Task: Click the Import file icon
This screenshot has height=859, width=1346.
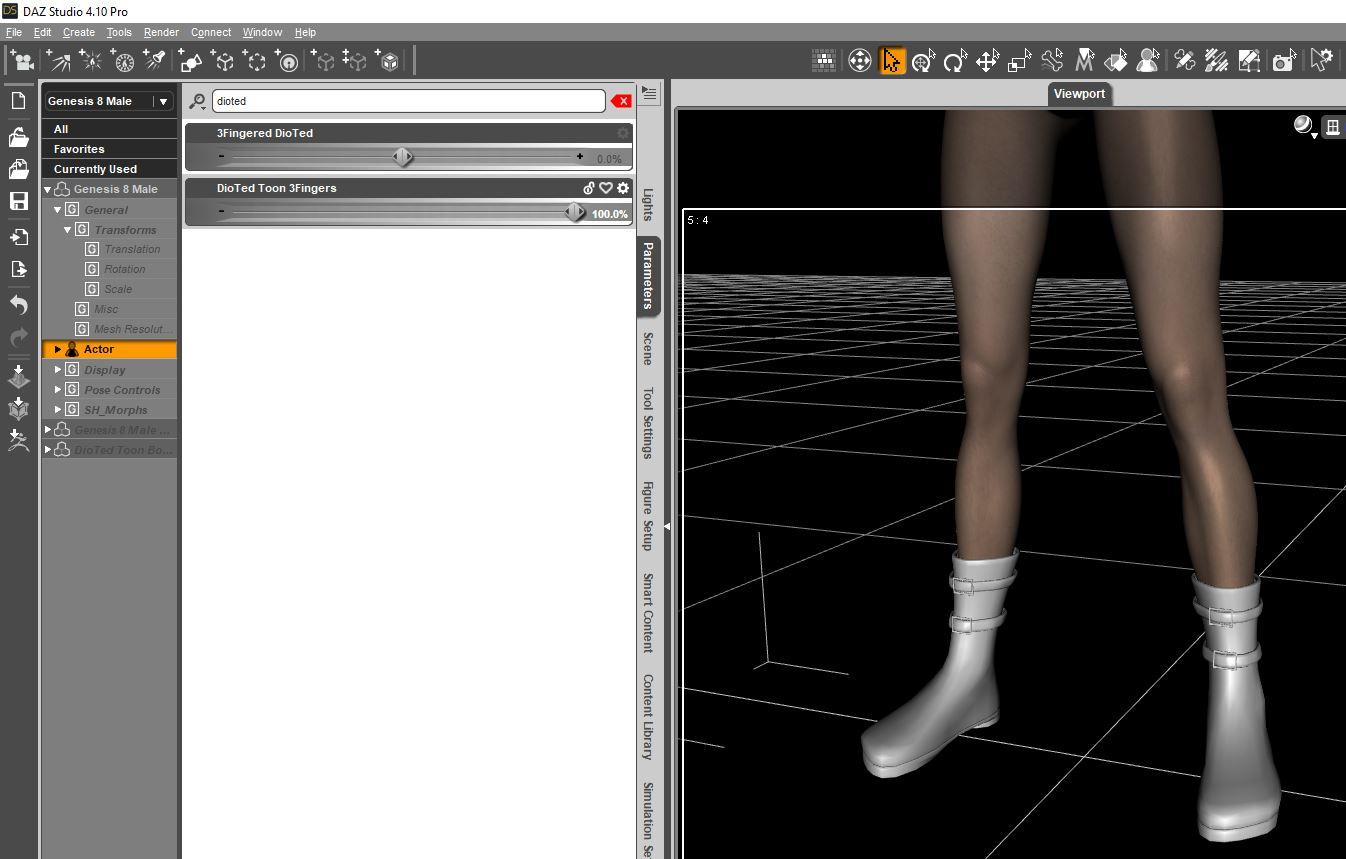Action: [x=19, y=237]
